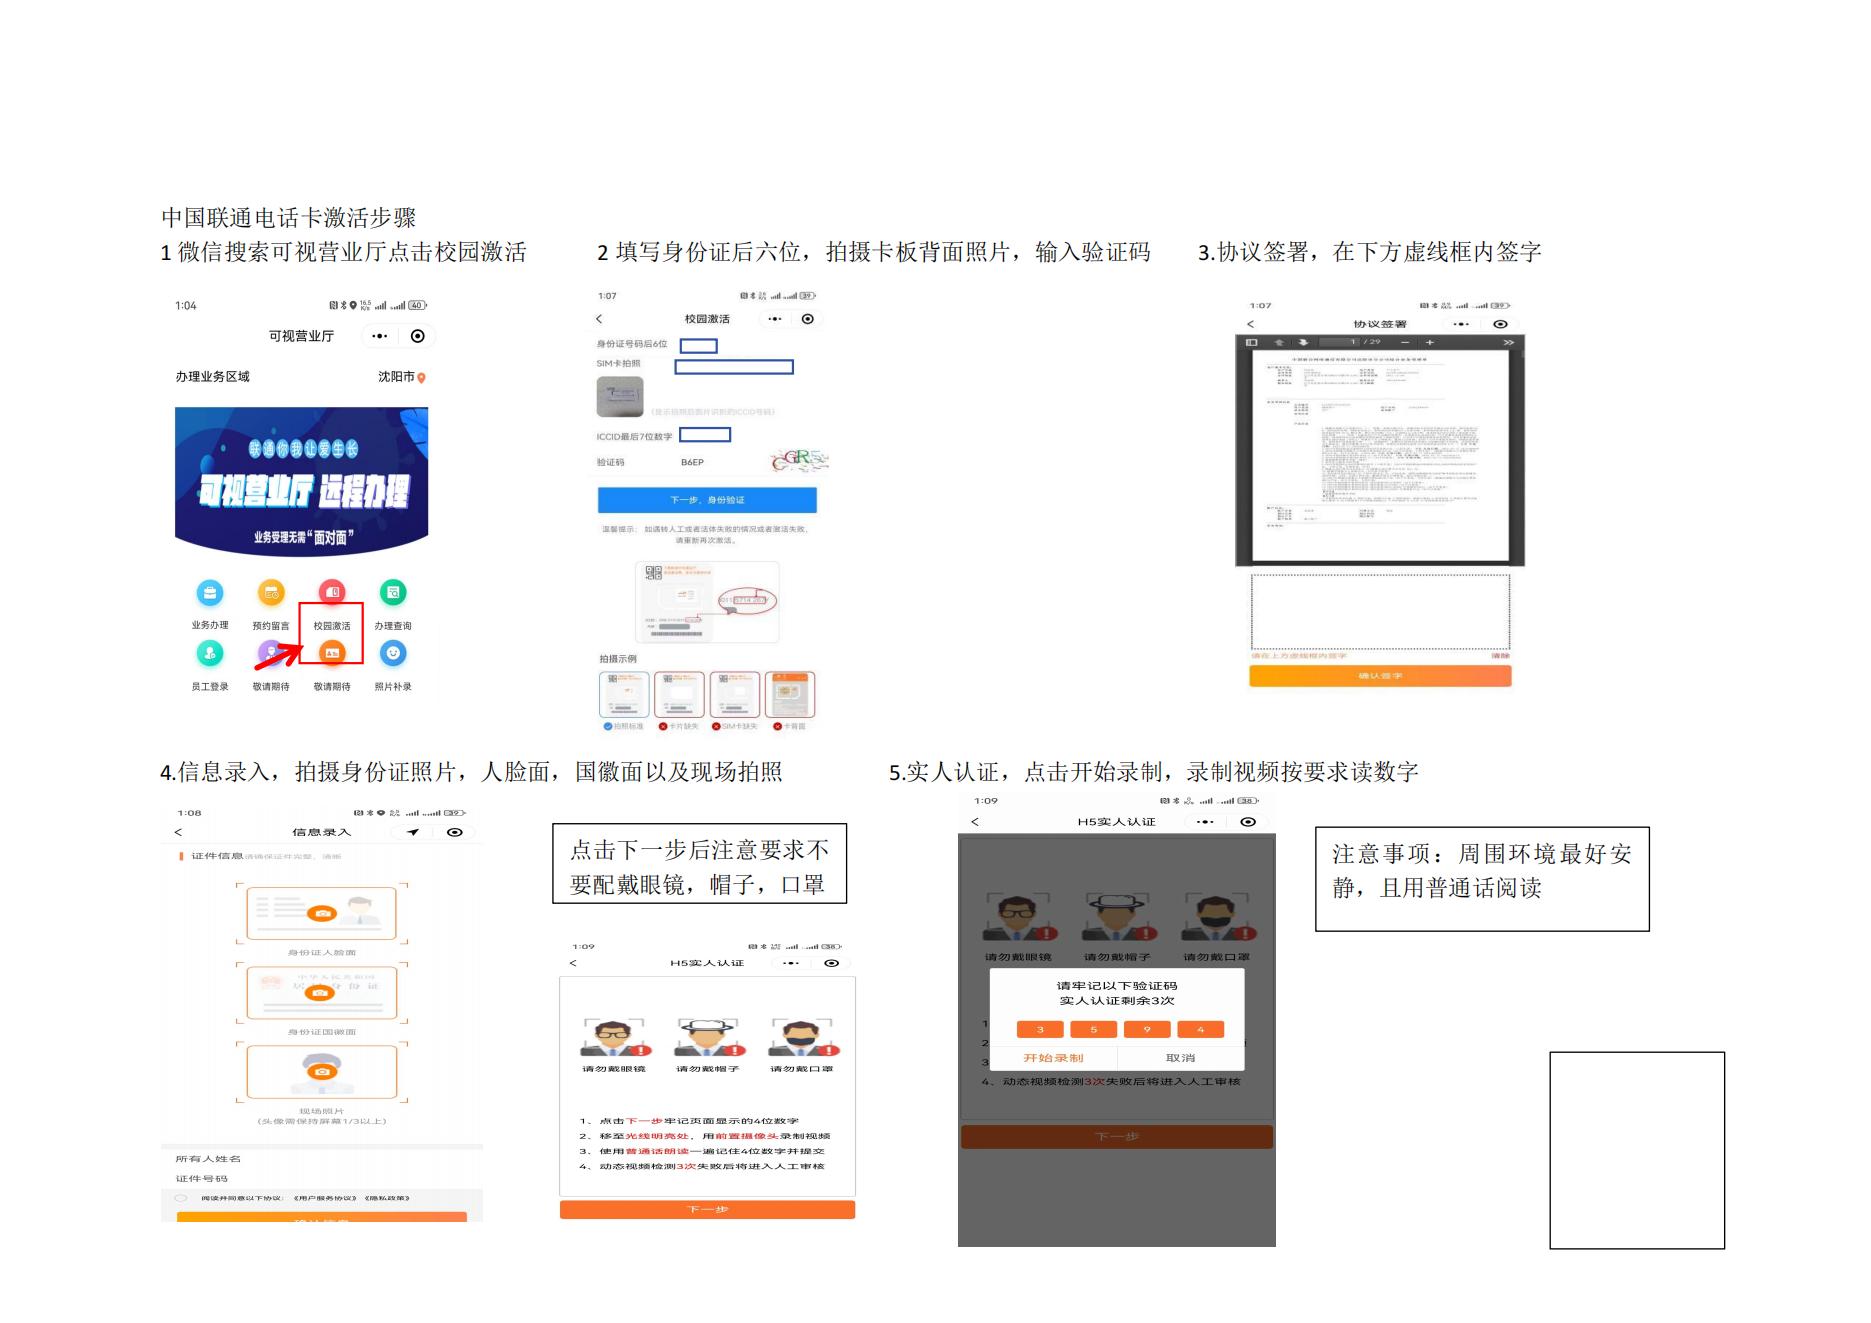1871x1323 pixels.
Task: Open PDF viewer tools double-chevron
Action: tap(1508, 342)
